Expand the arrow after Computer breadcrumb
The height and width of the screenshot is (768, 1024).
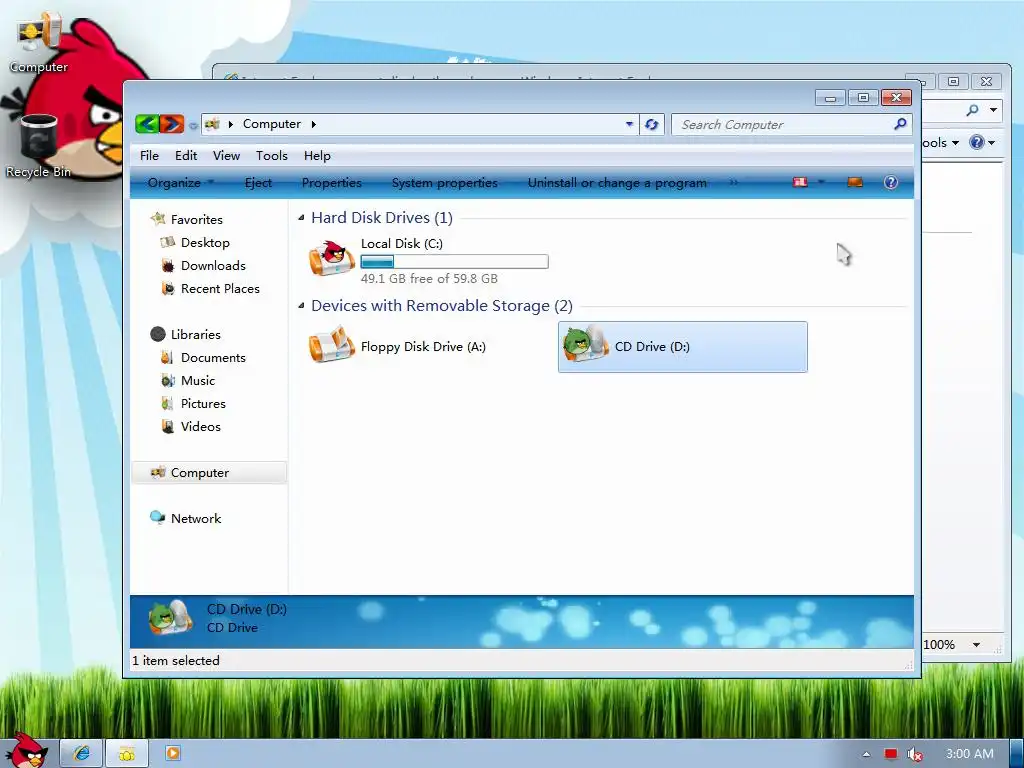[314, 124]
